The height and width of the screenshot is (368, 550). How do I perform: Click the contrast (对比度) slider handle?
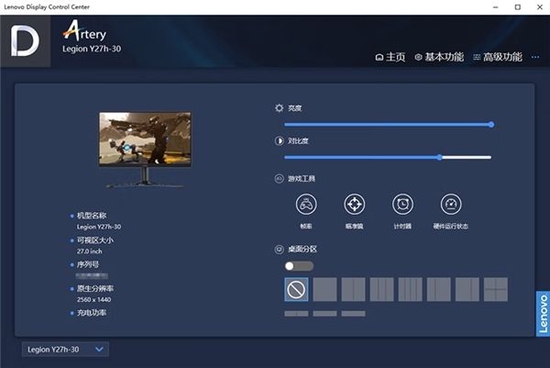(x=440, y=158)
